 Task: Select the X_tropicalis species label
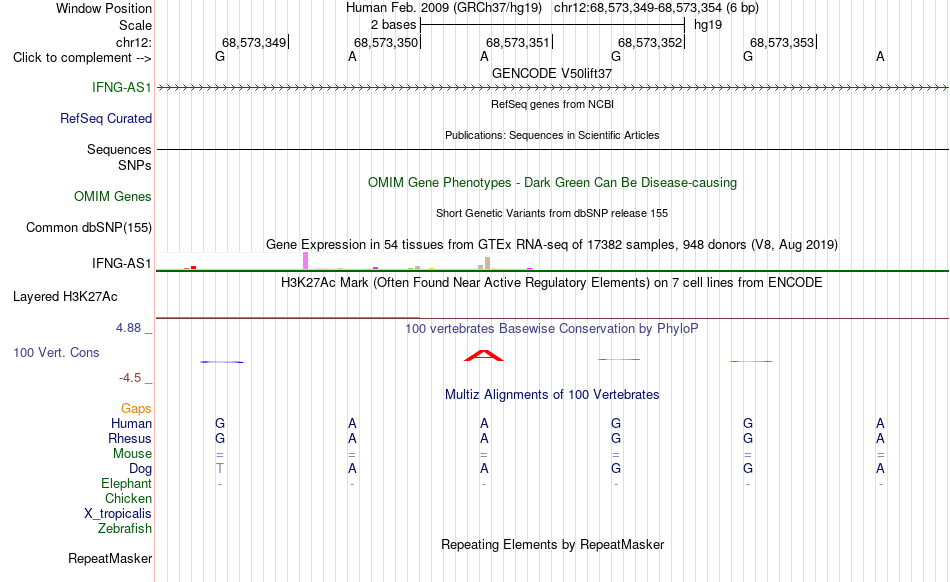click(118, 513)
